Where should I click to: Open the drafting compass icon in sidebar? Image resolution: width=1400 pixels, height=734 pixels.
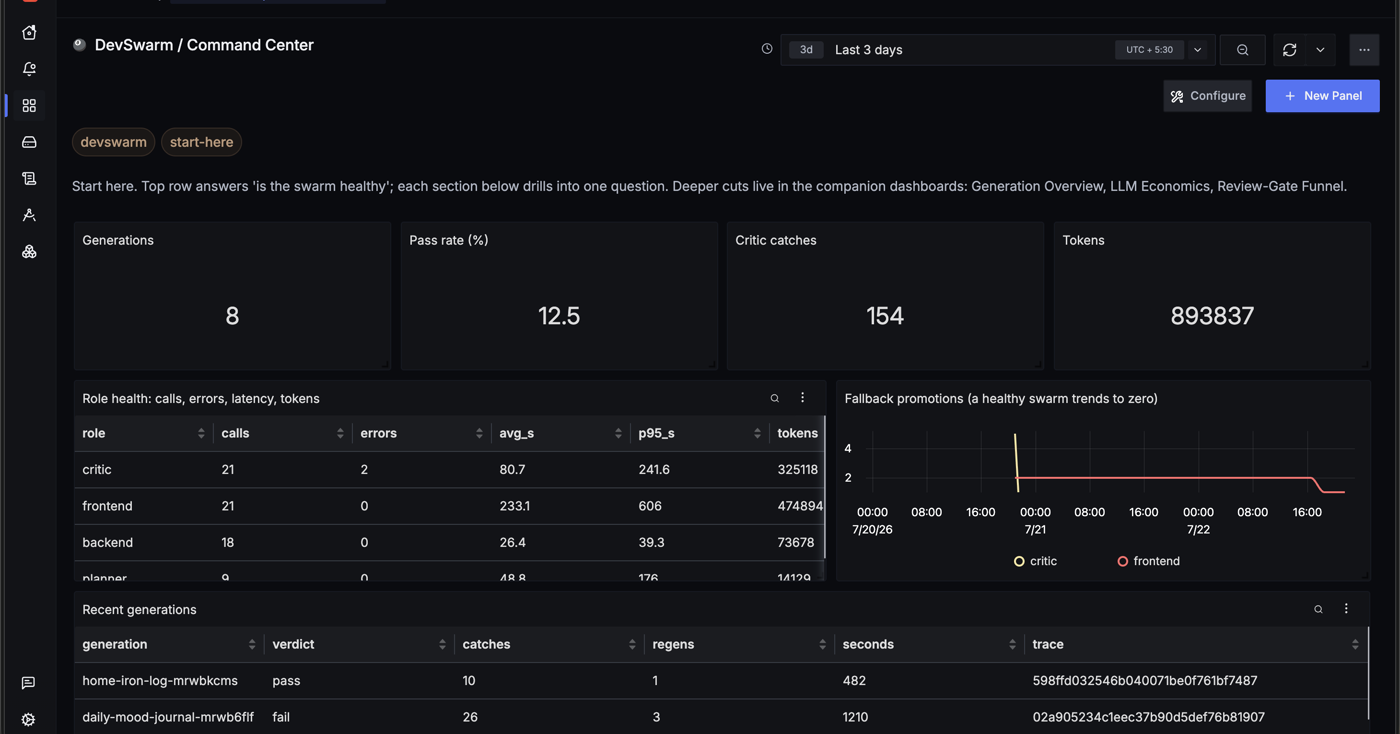click(x=29, y=215)
